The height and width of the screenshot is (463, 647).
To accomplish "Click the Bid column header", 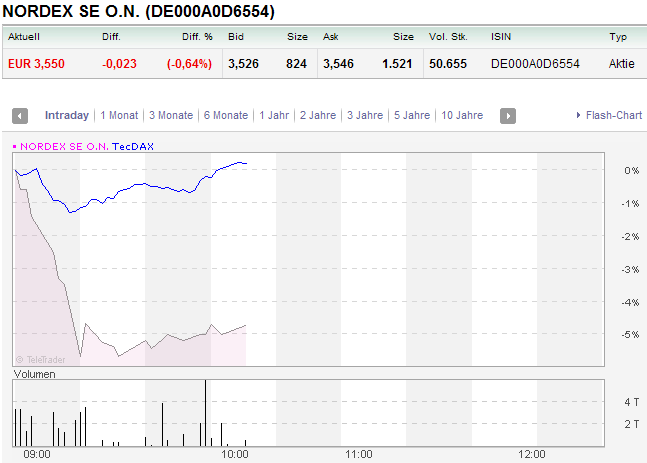I will [x=236, y=37].
